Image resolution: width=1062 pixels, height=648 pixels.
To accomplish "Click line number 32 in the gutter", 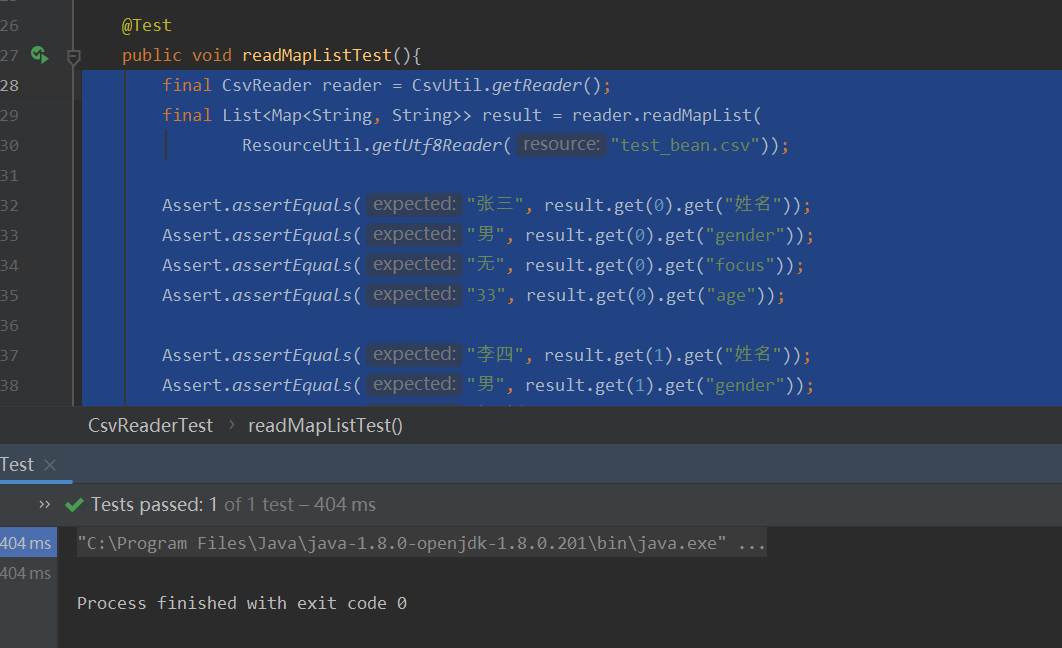I will point(9,205).
